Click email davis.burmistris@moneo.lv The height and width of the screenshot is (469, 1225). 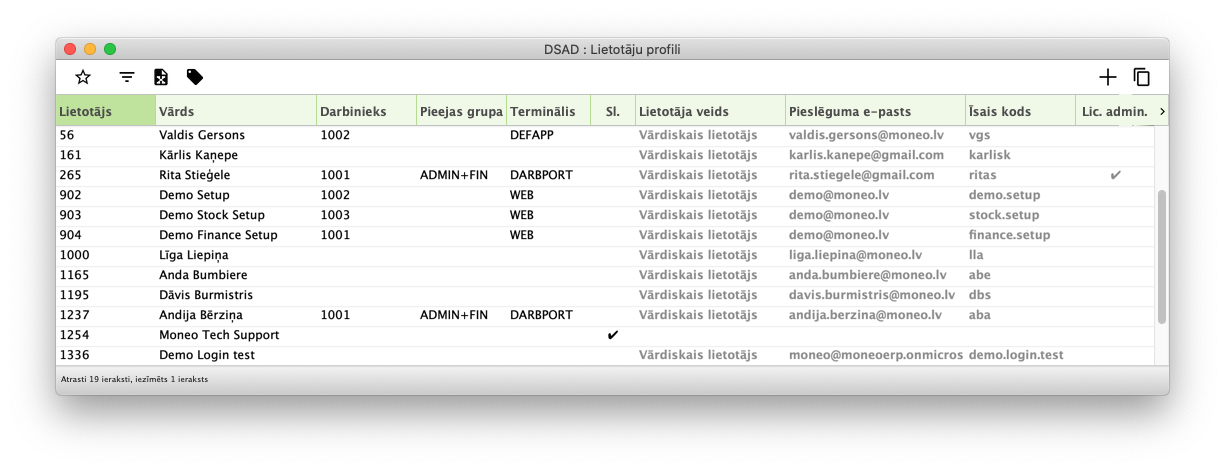click(x=874, y=295)
